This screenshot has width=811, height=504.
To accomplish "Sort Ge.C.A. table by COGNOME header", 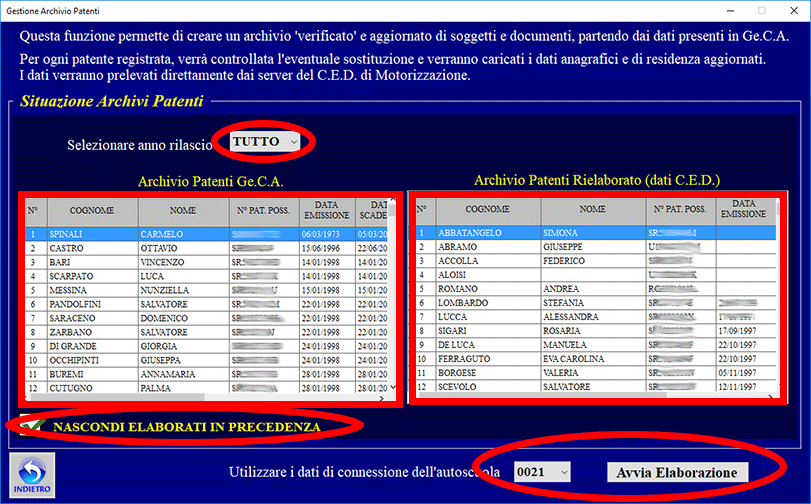I will [x=92, y=211].
